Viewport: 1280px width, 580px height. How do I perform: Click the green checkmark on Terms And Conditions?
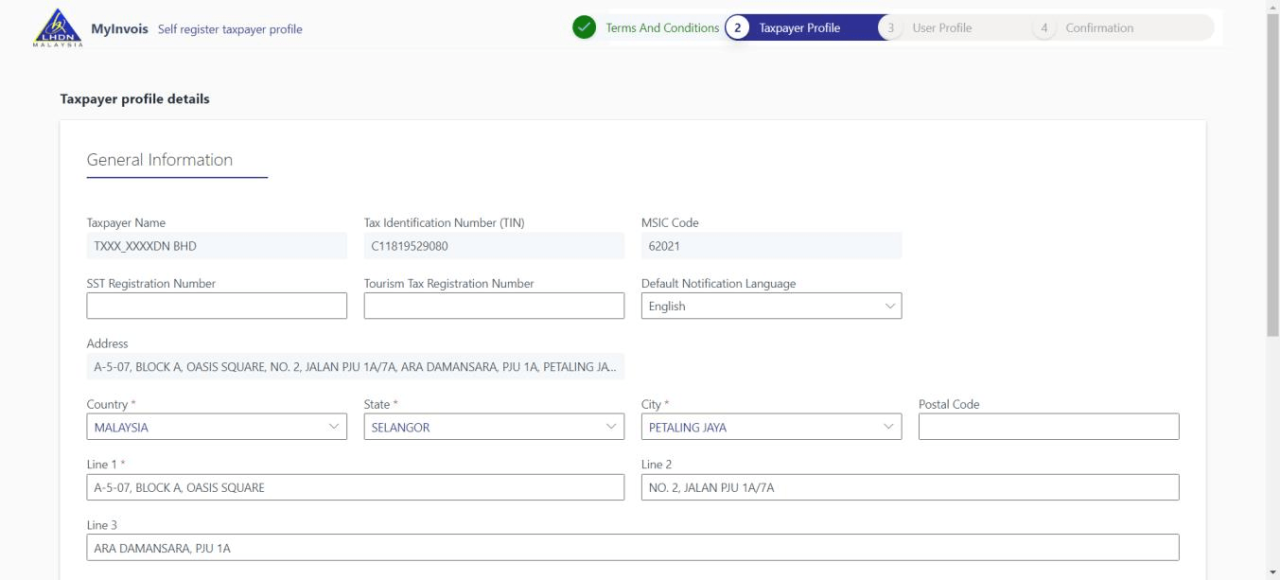[582, 27]
